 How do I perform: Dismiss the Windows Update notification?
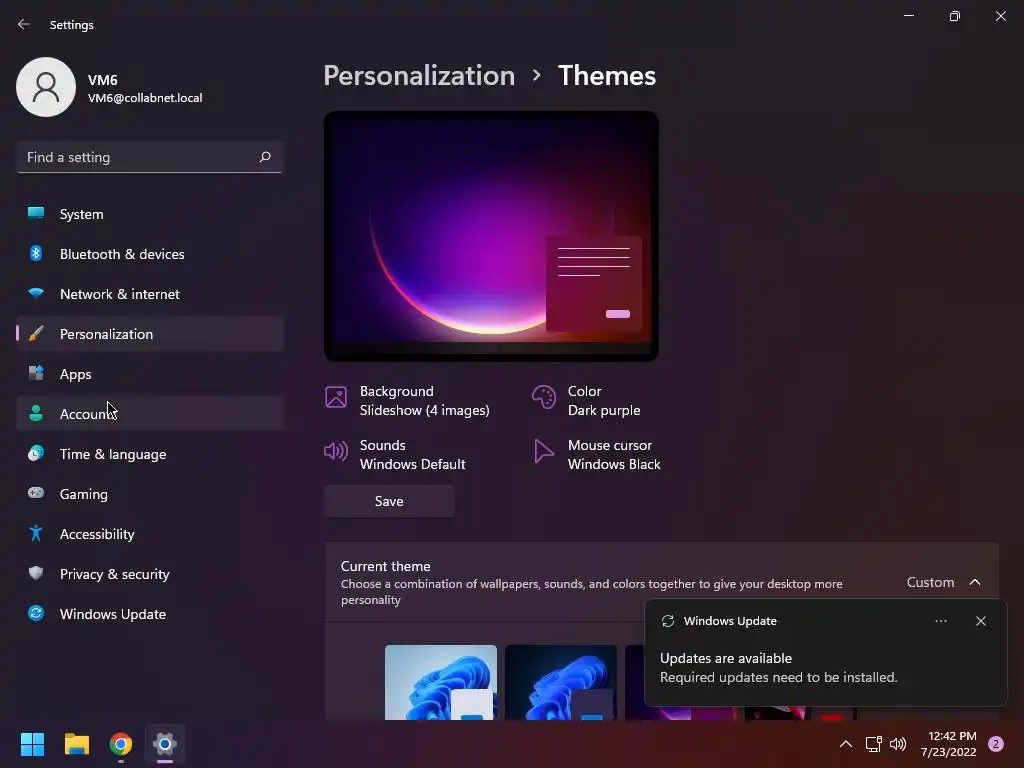click(x=980, y=621)
